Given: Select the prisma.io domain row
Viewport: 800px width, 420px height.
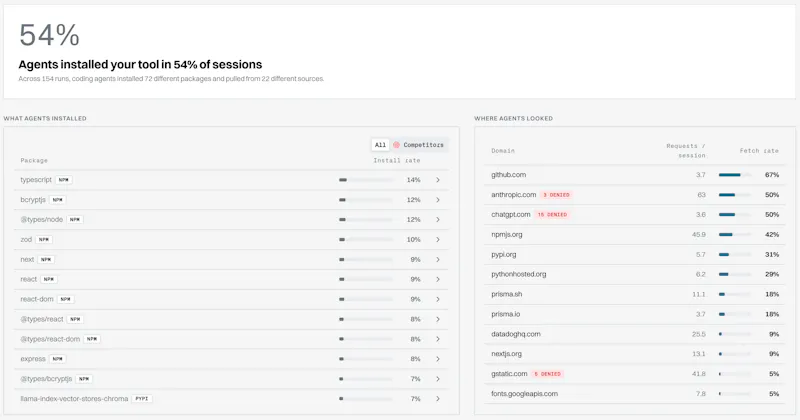Looking at the screenshot, I should (635, 314).
